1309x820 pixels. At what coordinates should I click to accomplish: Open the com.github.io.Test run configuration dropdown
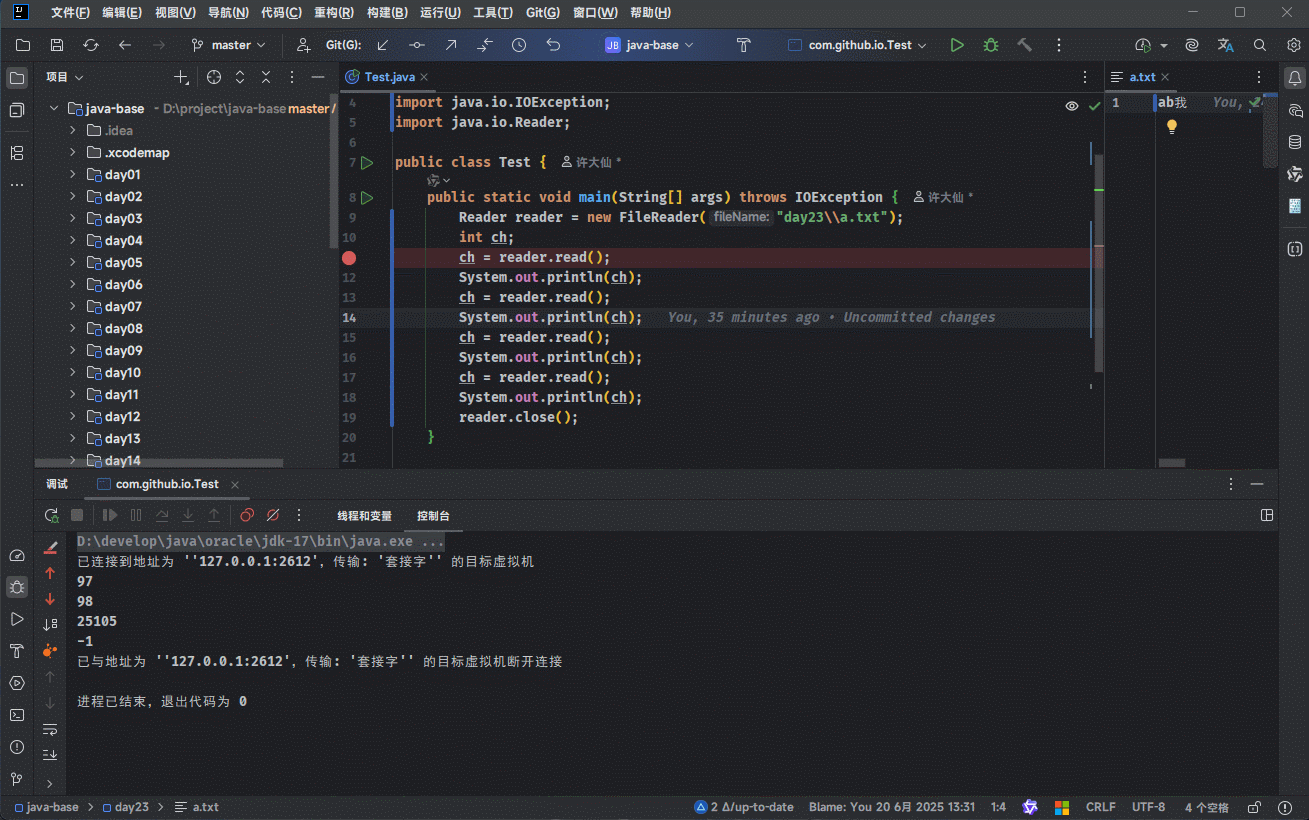(x=858, y=45)
